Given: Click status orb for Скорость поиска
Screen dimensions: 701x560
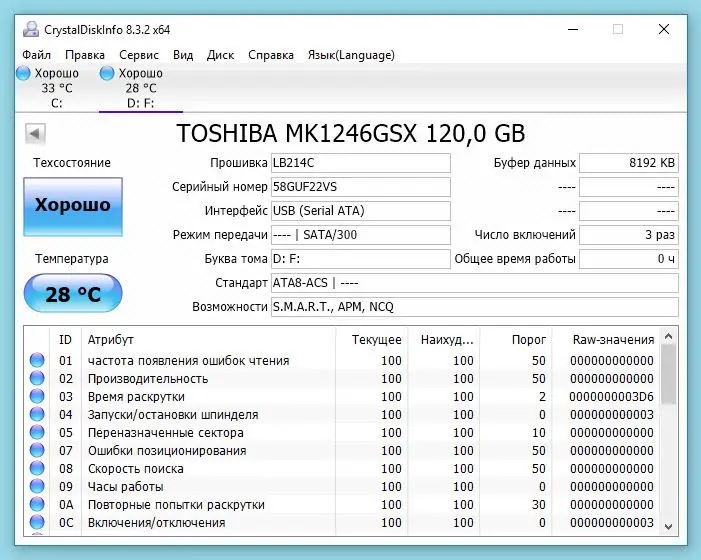Looking at the screenshot, I should coord(37,468).
